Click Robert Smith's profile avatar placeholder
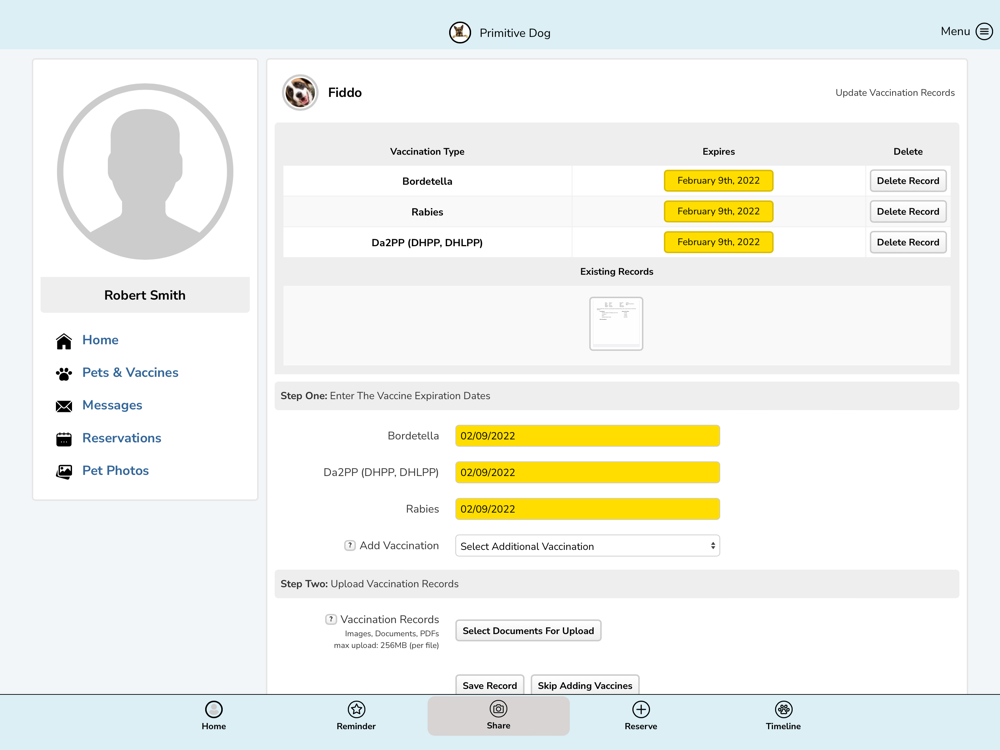The height and width of the screenshot is (750, 1000). coord(145,172)
